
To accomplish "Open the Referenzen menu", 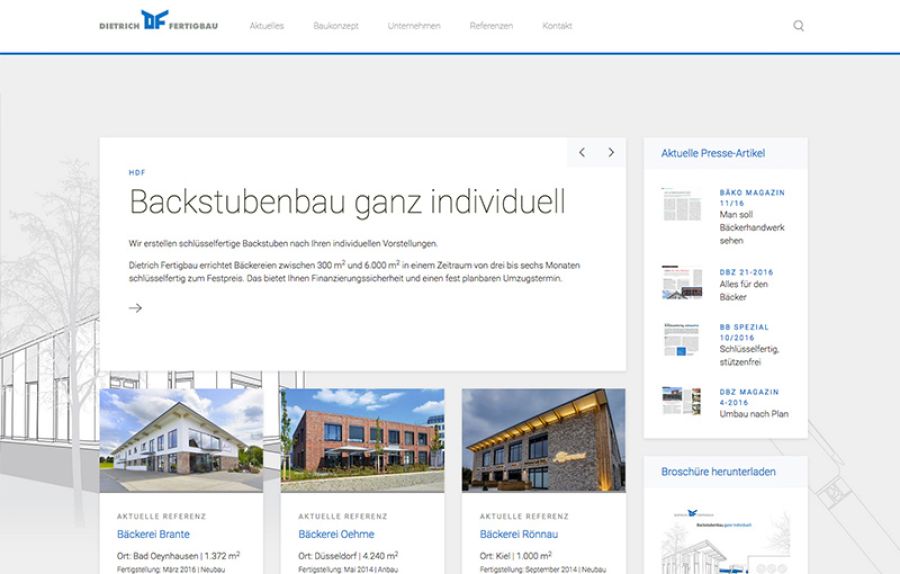I will [x=491, y=26].
